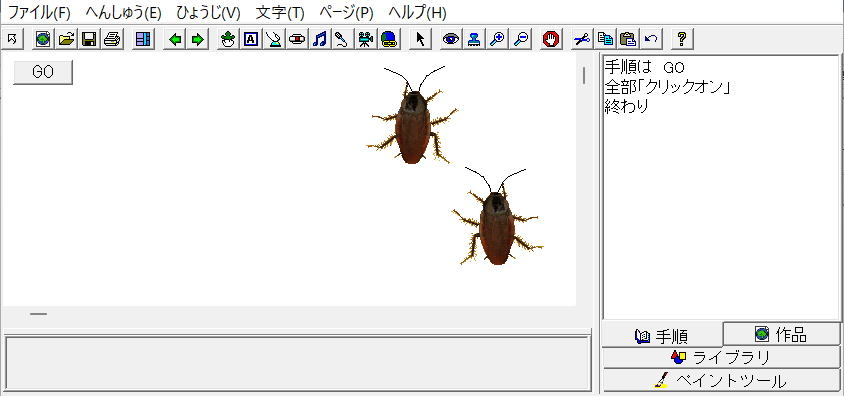This screenshot has height=396, width=844.
Task: Switch to the 作品 tab
Action: click(782, 334)
